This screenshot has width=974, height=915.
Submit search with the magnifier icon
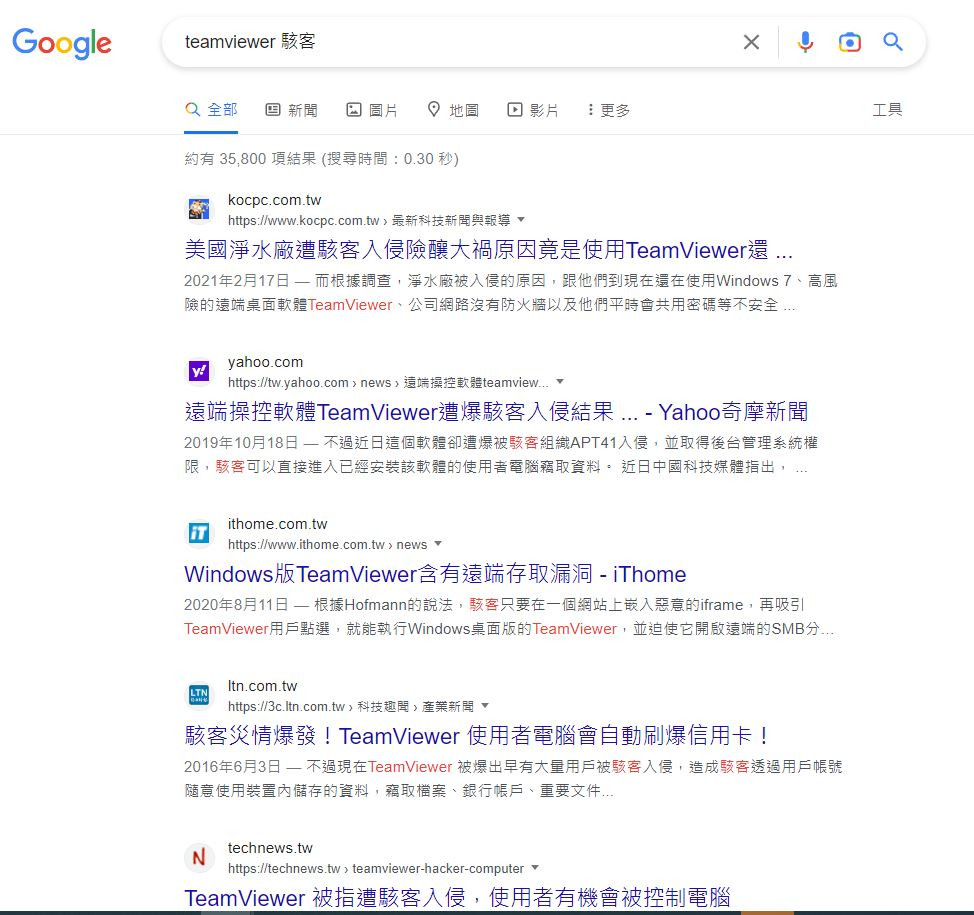pyautogui.click(x=893, y=42)
